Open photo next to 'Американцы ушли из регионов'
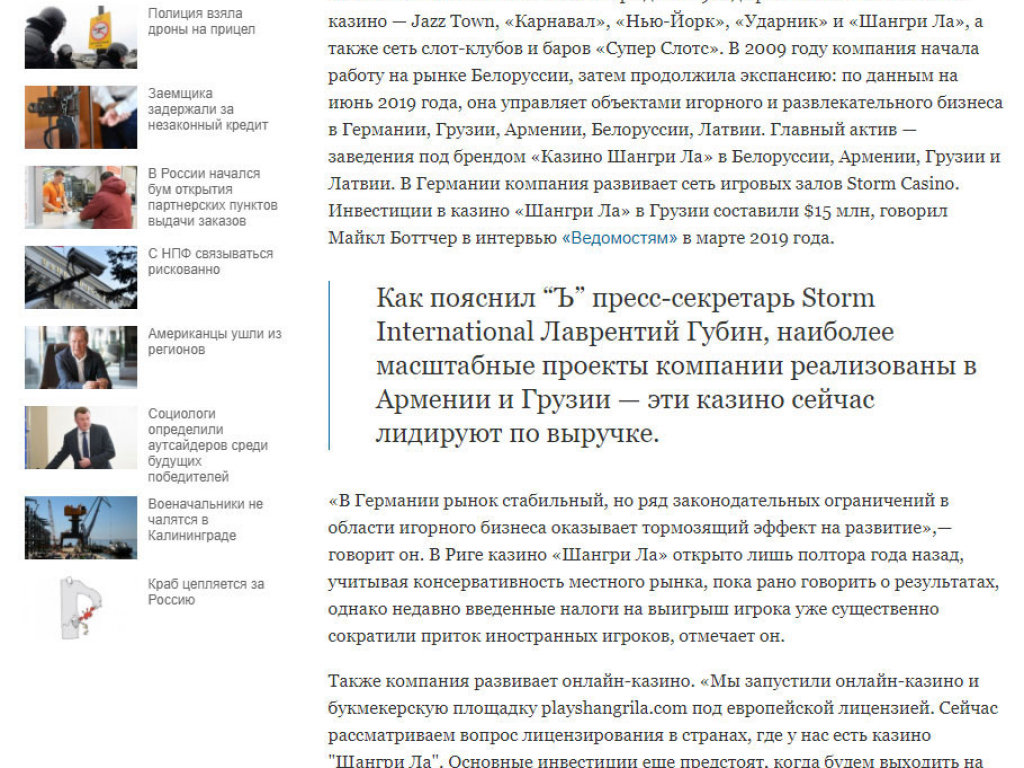The height and width of the screenshot is (768, 1024). coord(81,357)
